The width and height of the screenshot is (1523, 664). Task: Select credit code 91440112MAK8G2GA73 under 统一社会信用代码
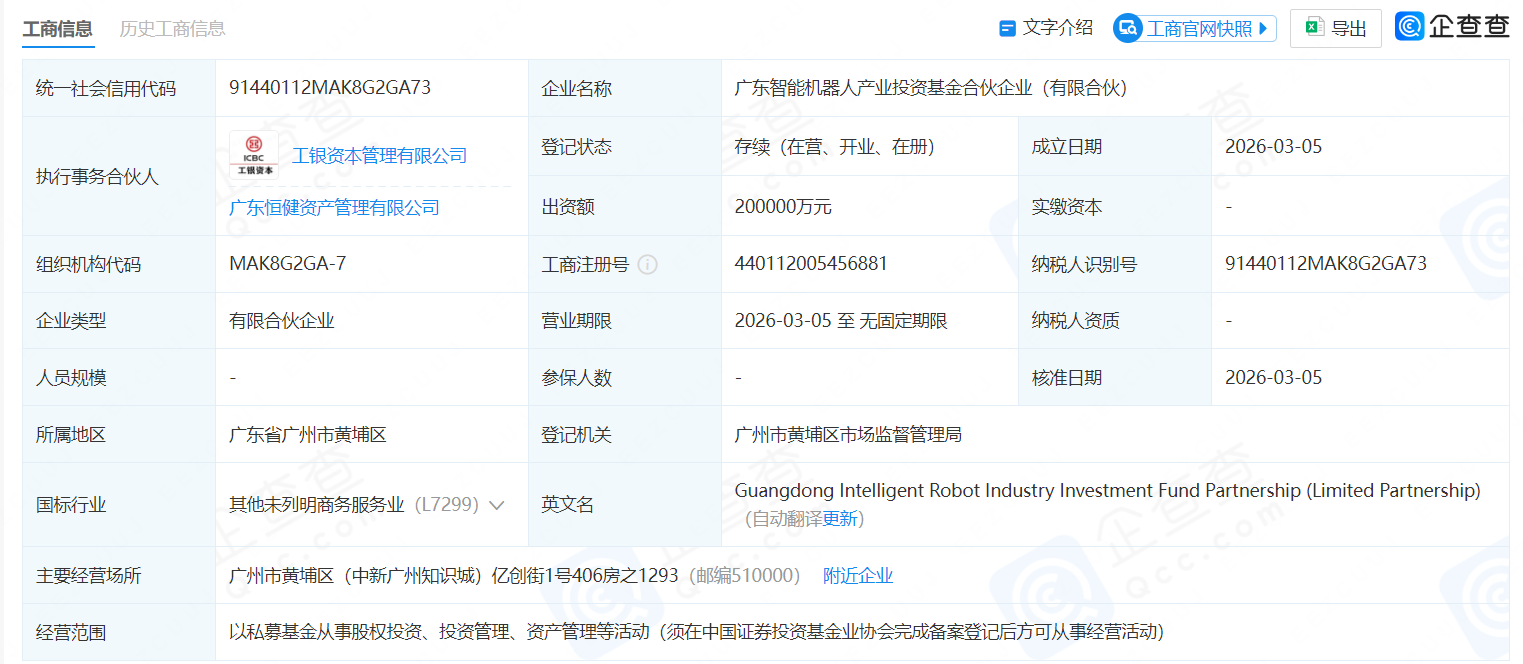tap(330, 87)
